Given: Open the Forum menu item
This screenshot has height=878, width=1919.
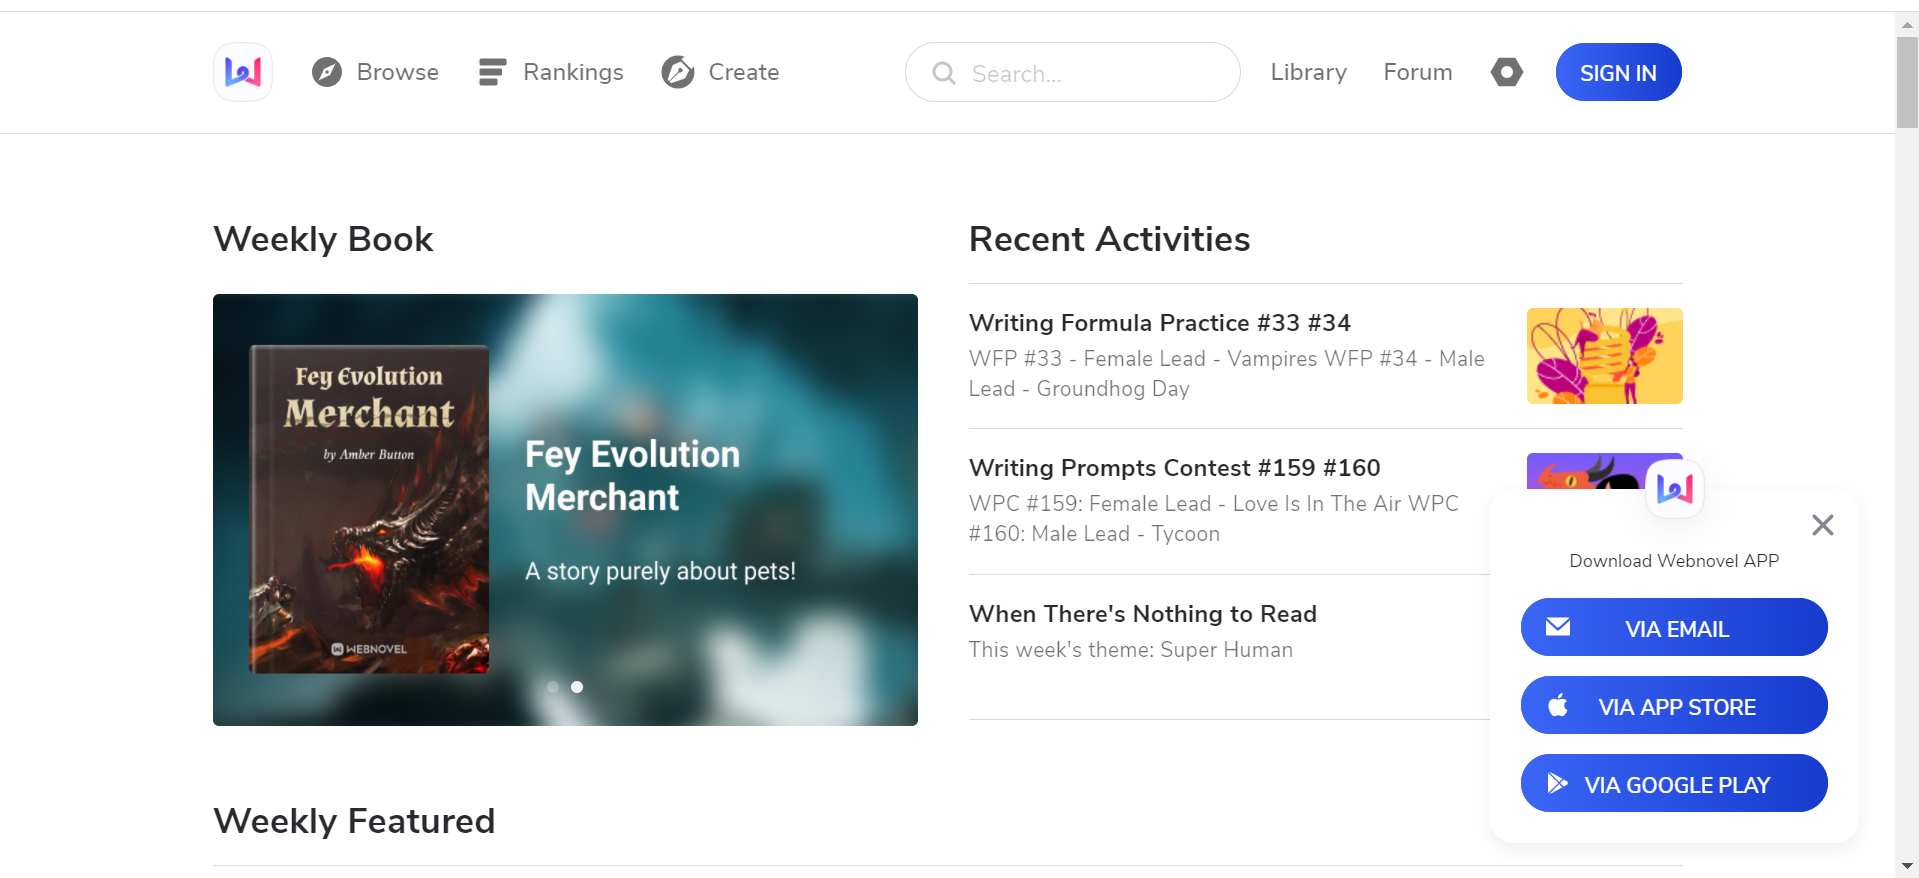Looking at the screenshot, I should point(1417,72).
